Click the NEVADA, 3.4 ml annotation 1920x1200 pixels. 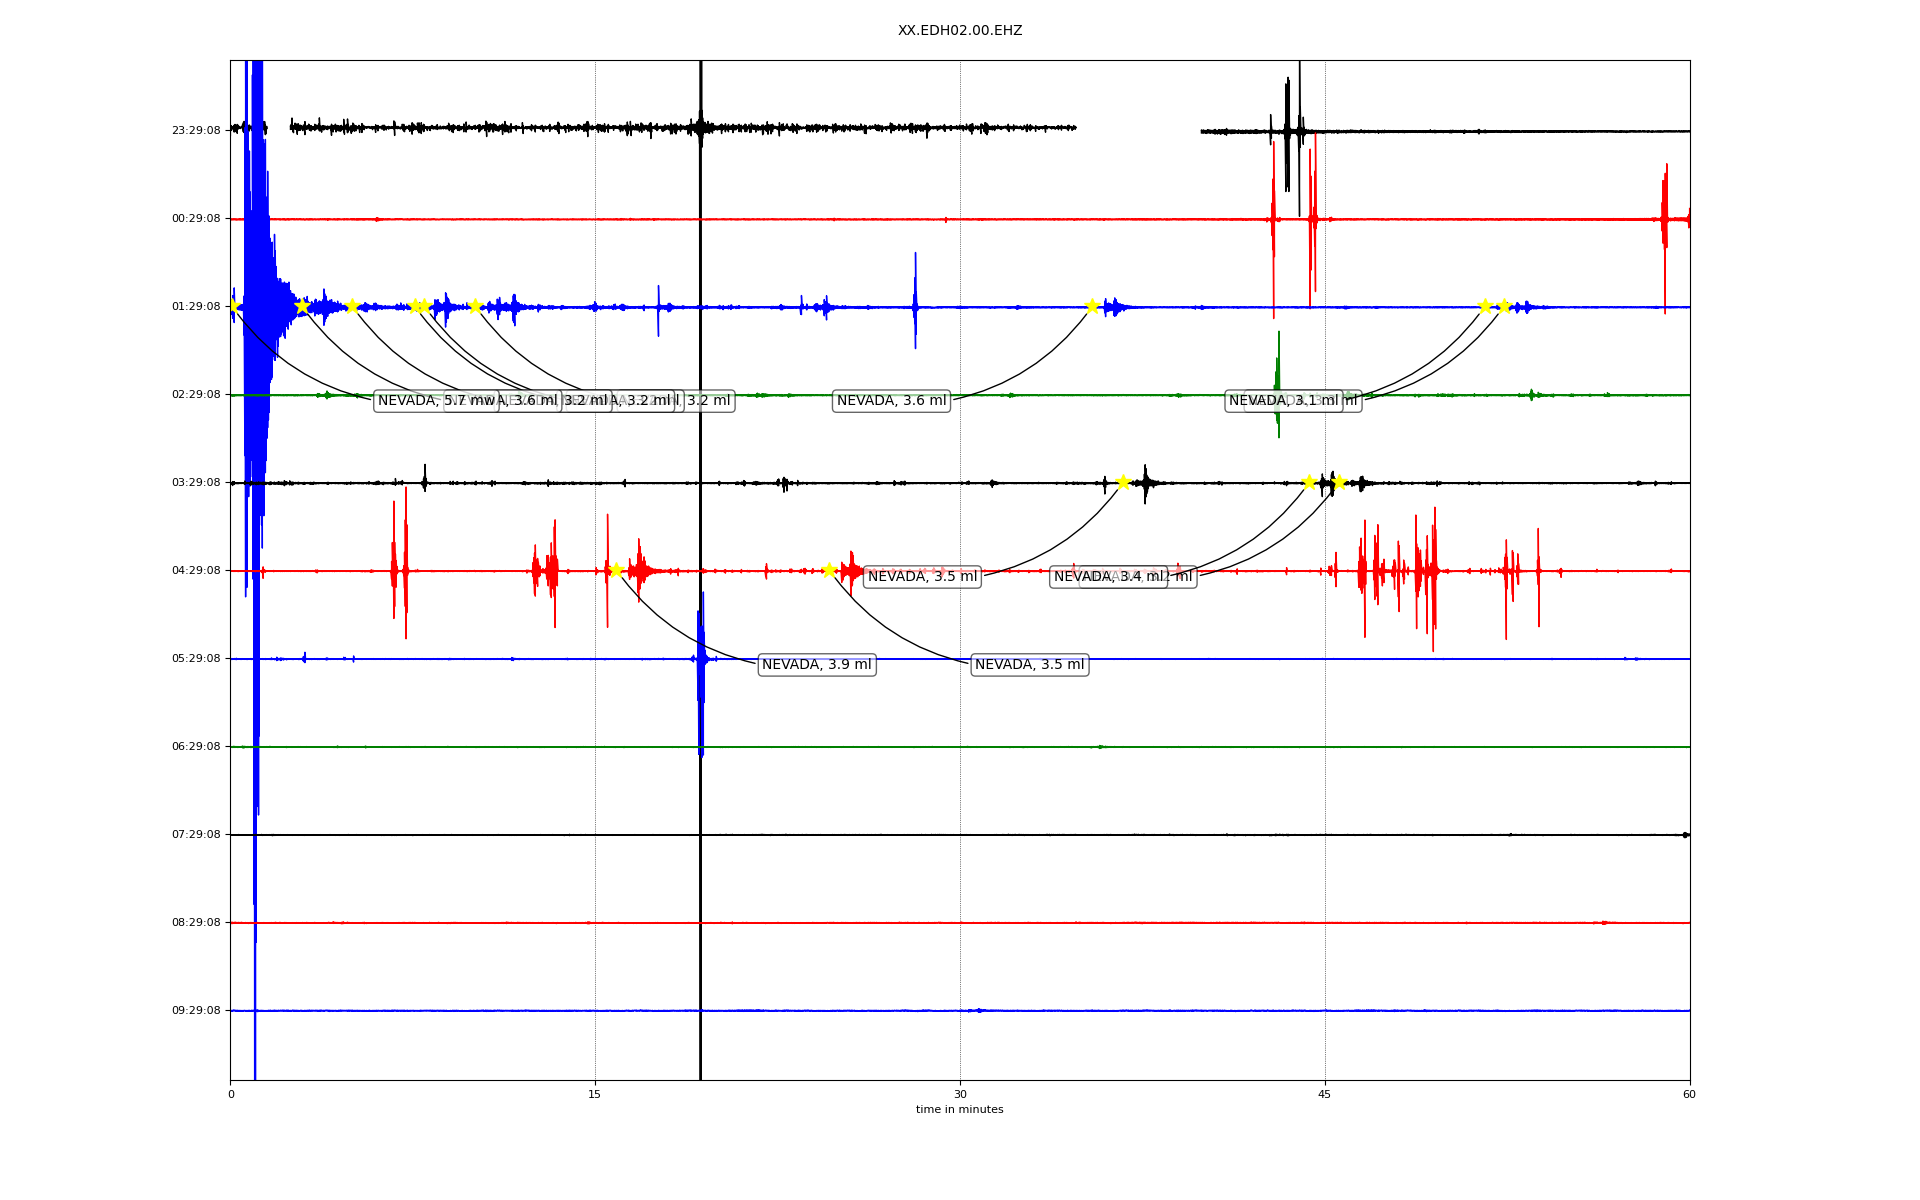point(1107,577)
